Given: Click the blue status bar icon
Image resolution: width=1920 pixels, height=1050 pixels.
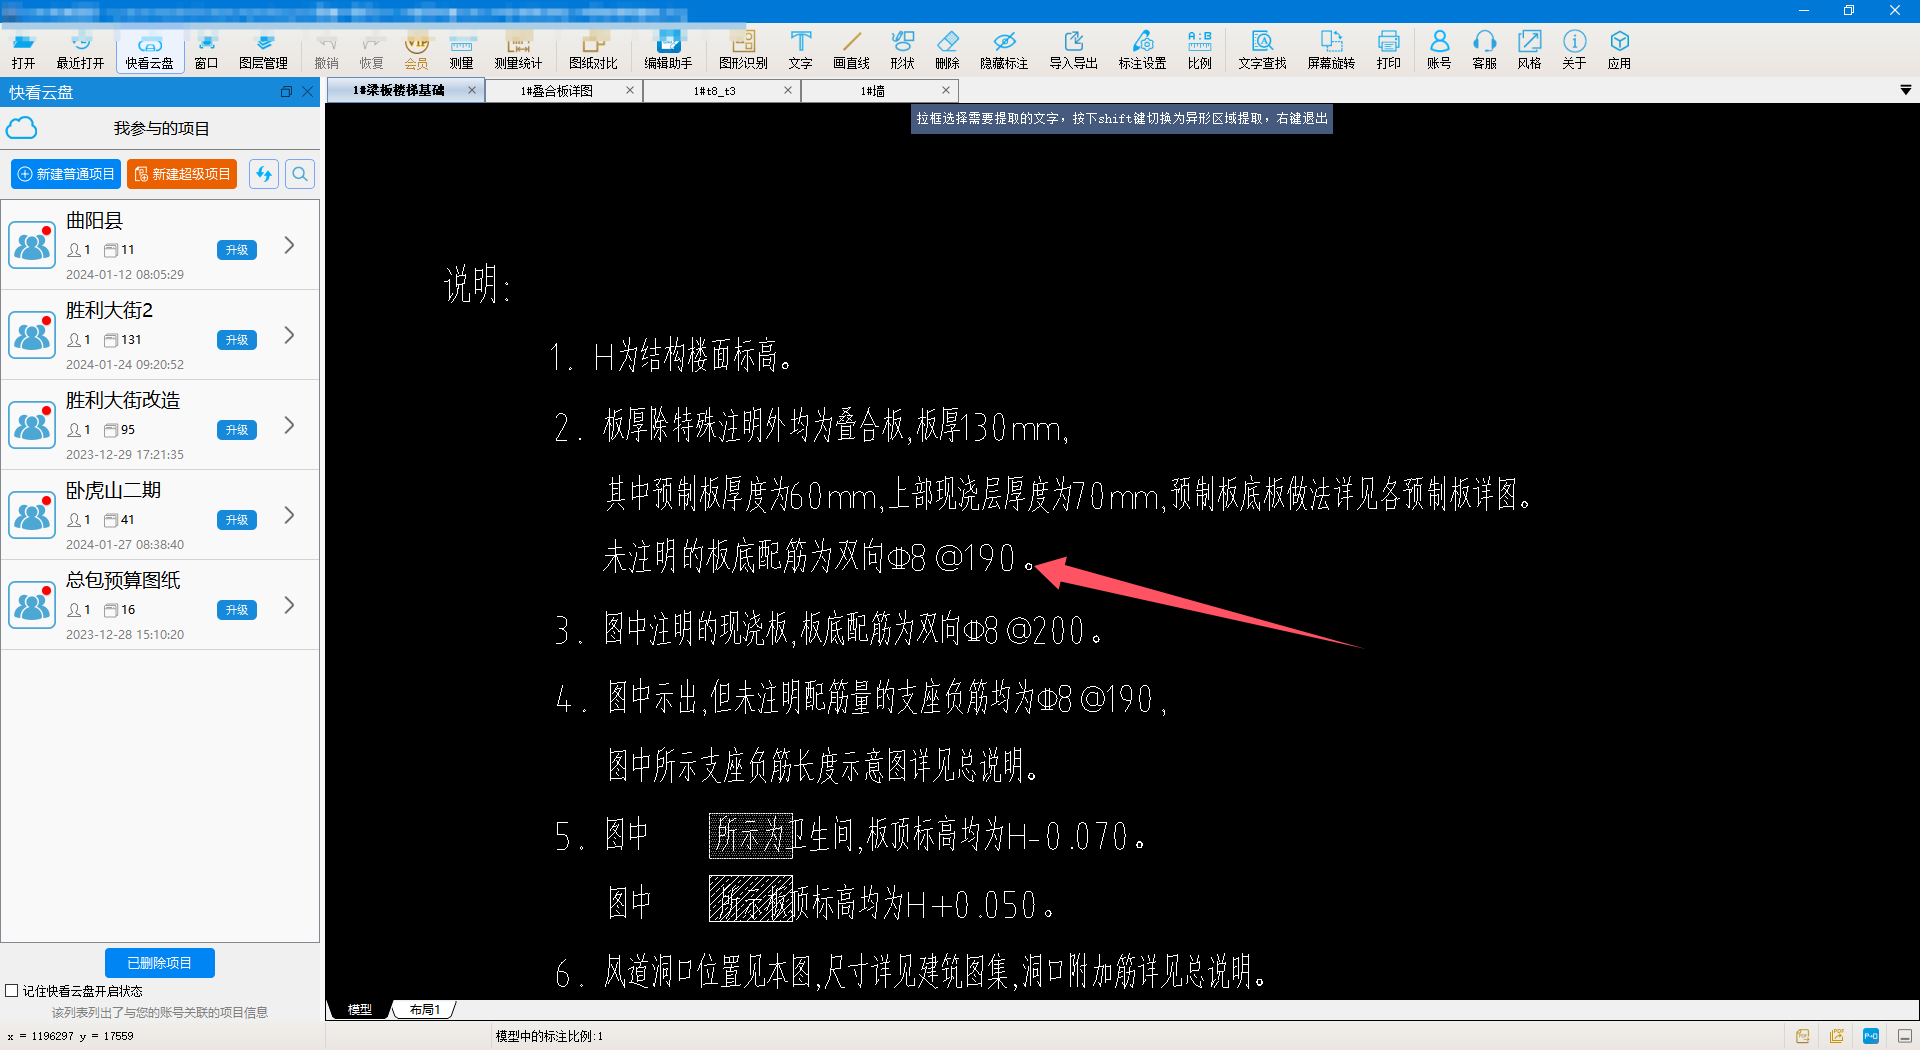Looking at the screenshot, I should 1870,1036.
